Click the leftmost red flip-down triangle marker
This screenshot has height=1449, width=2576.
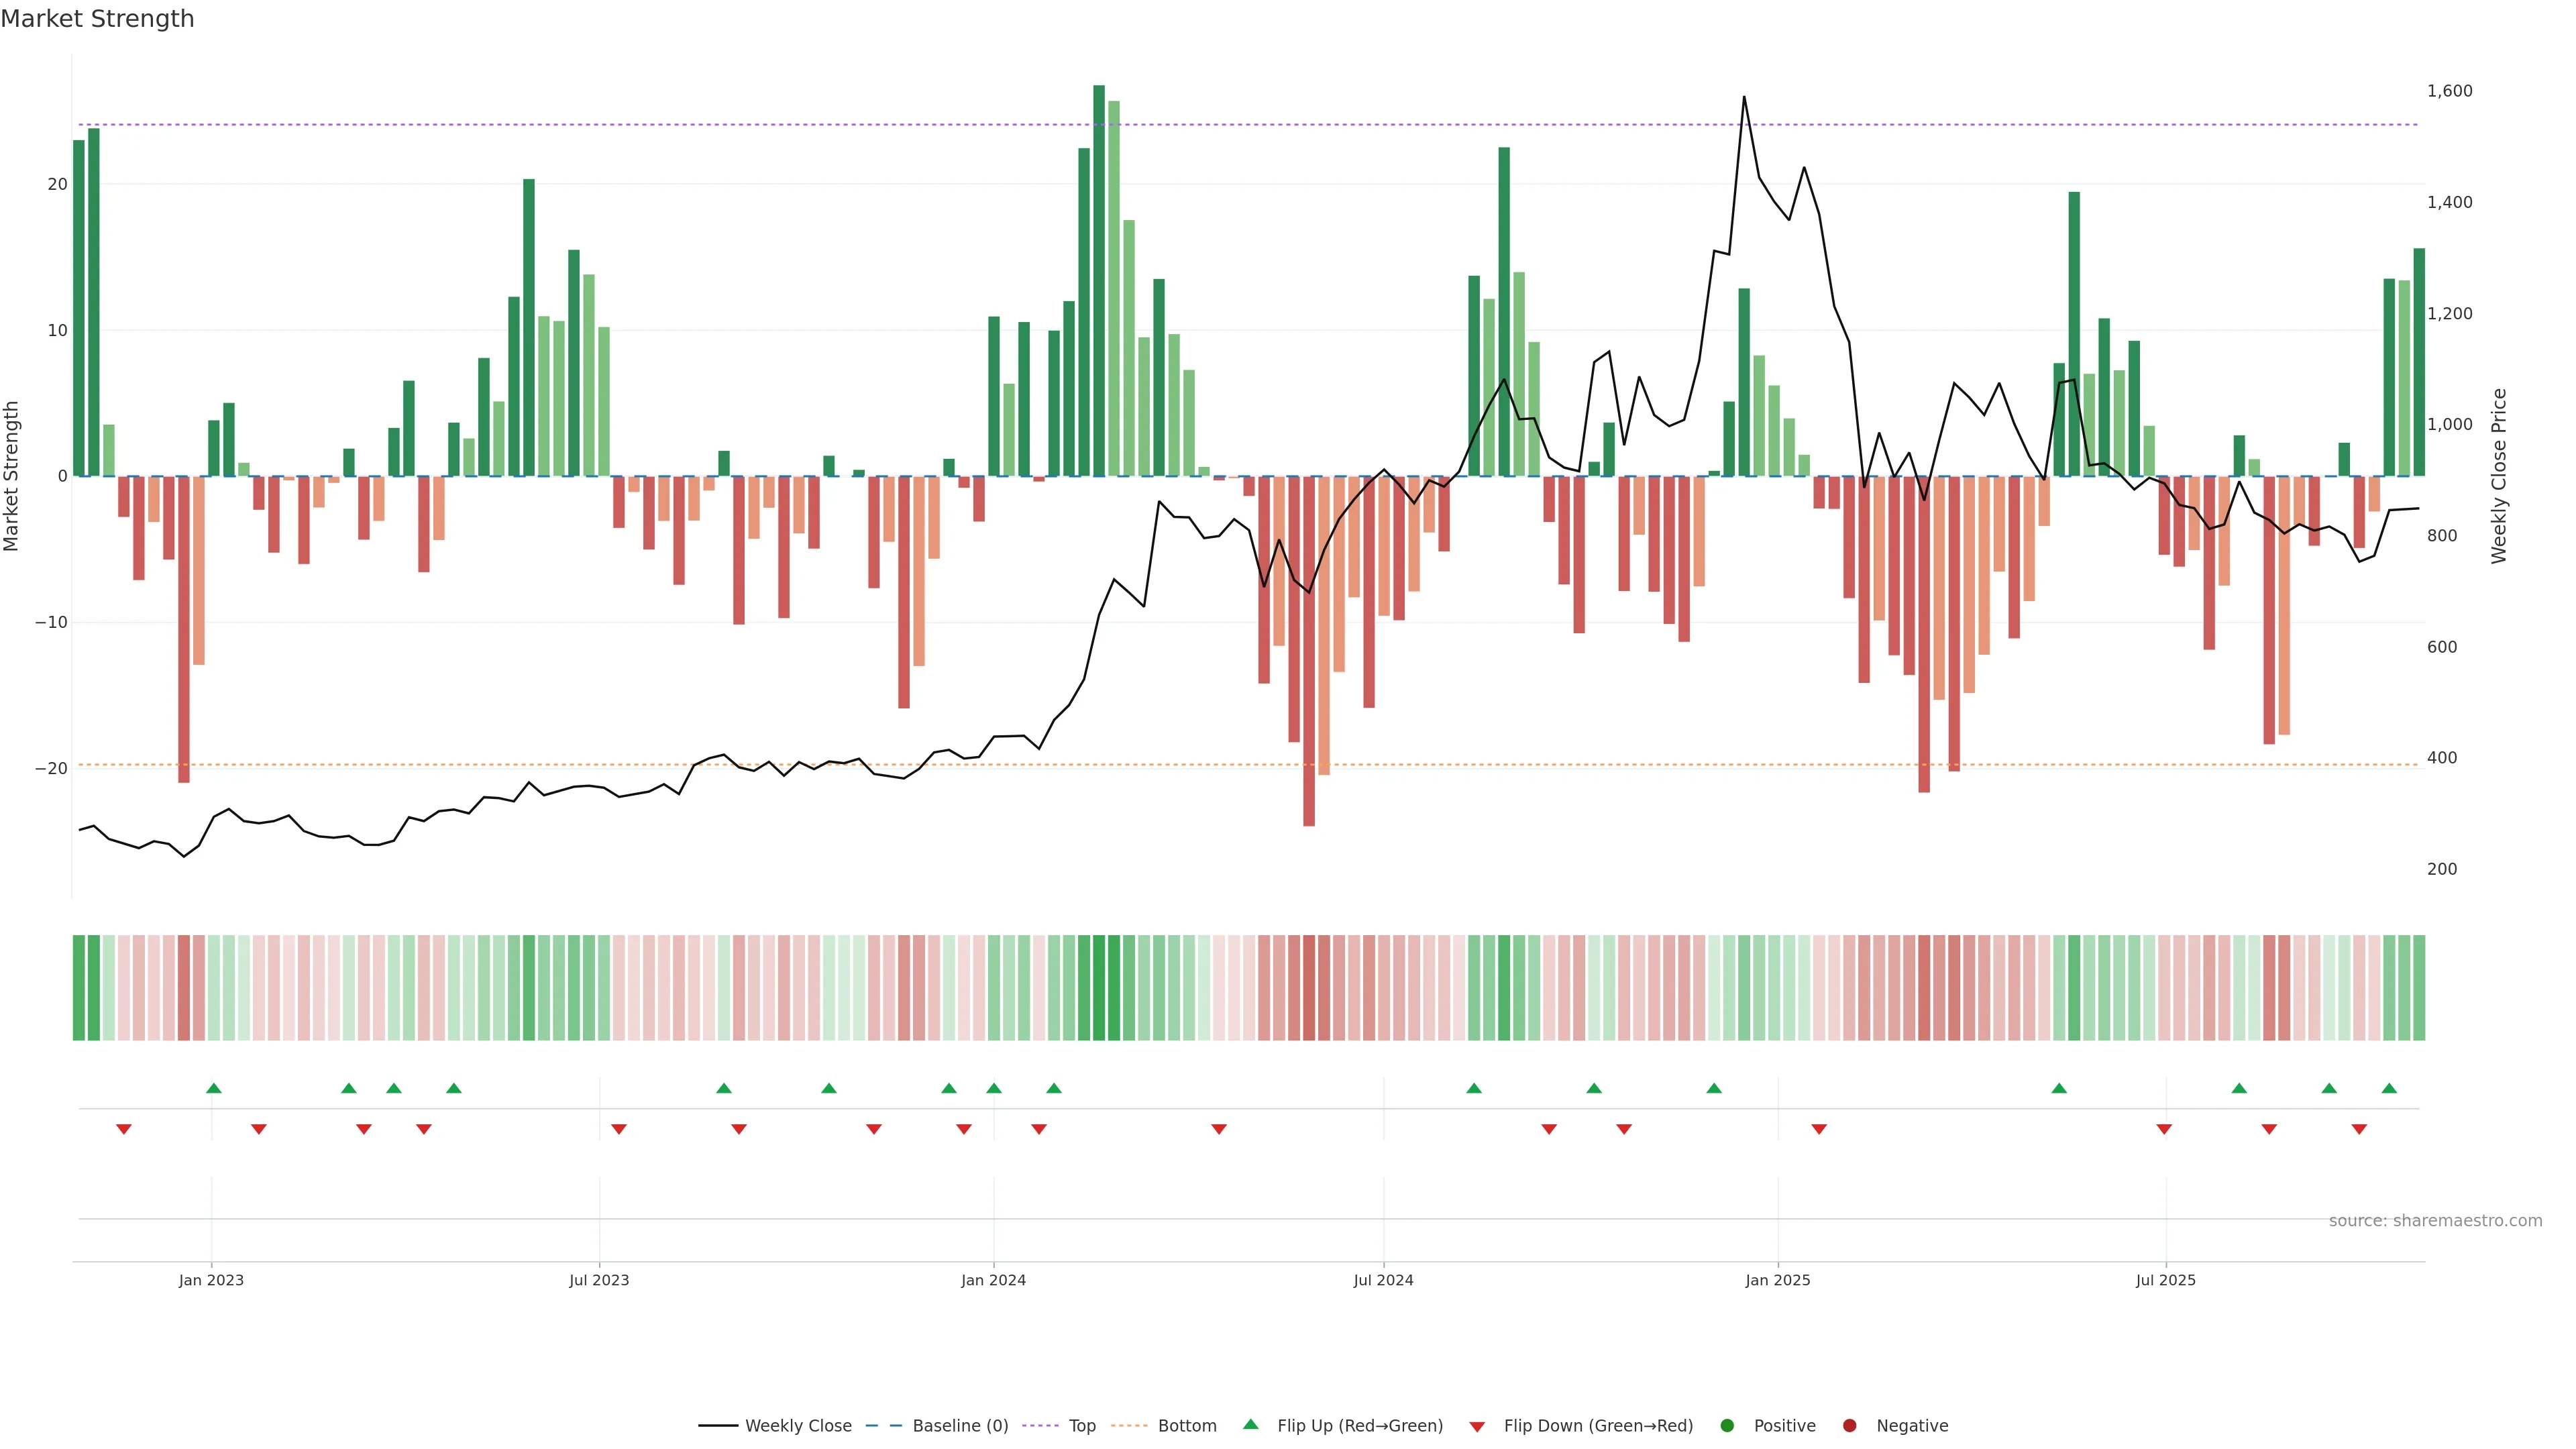pos(124,1129)
